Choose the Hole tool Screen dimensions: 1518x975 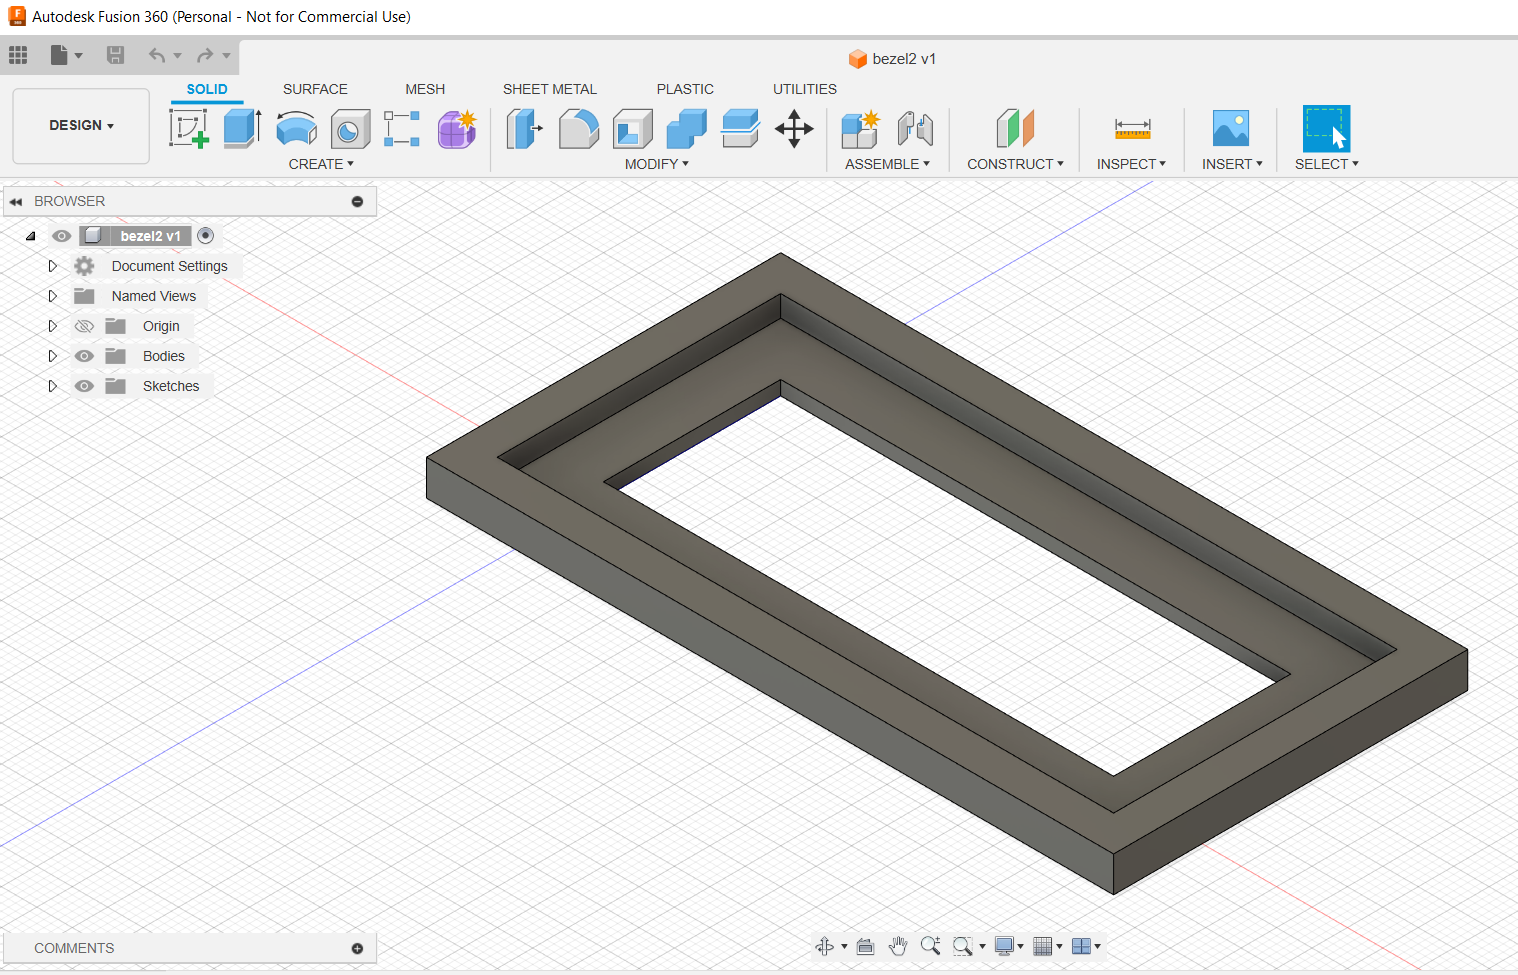pos(349,129)
